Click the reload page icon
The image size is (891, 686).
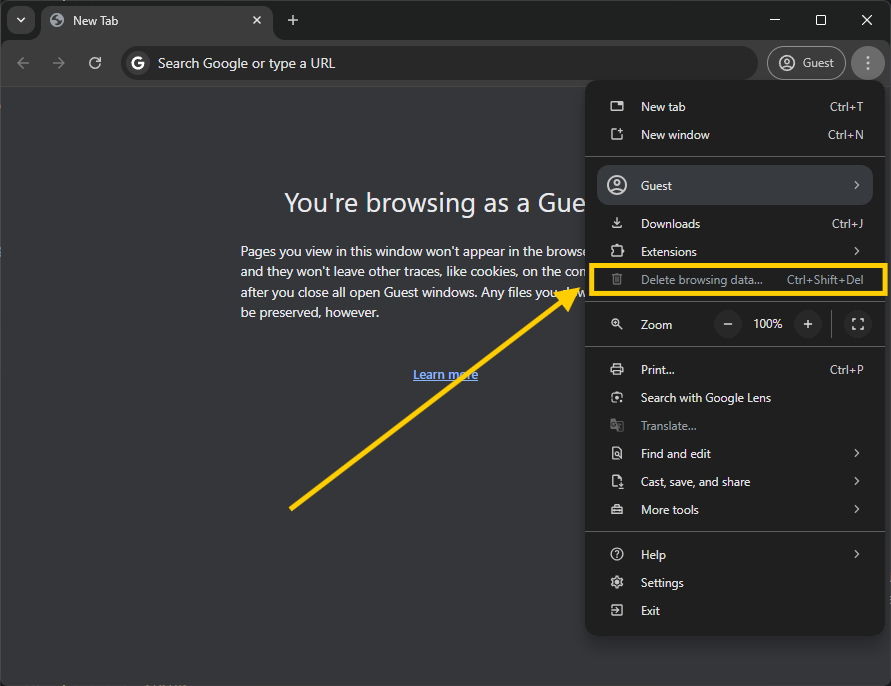pyautogui.click(x=95, y=63)
